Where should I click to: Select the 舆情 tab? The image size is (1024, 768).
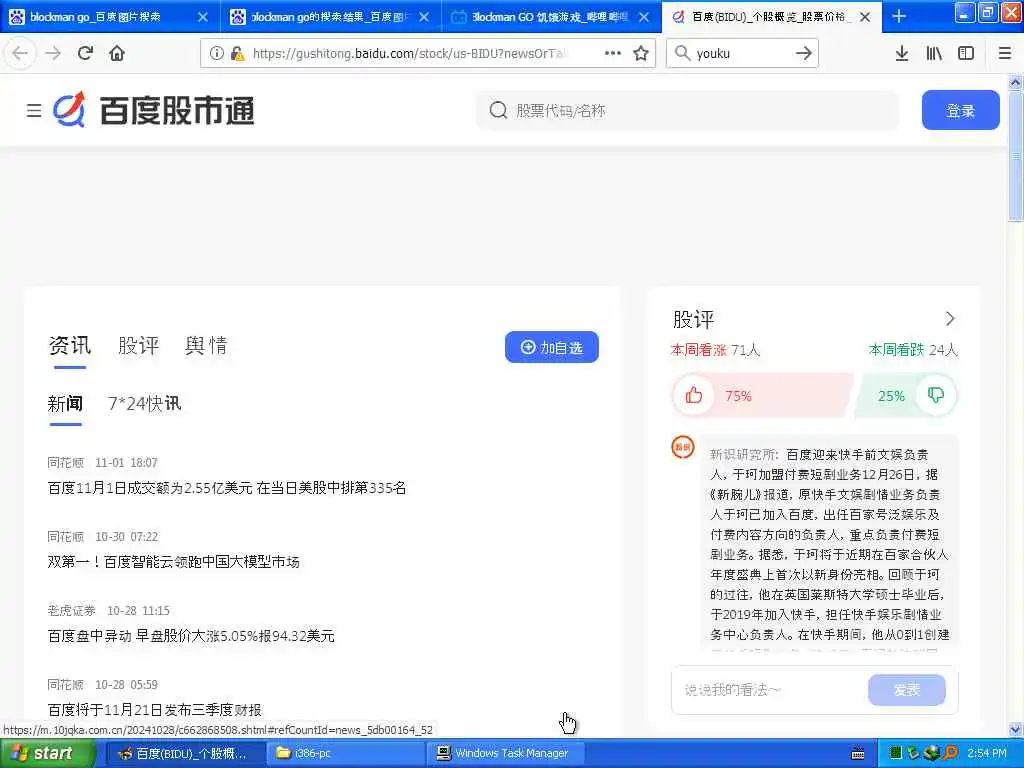tap(206, 345)
